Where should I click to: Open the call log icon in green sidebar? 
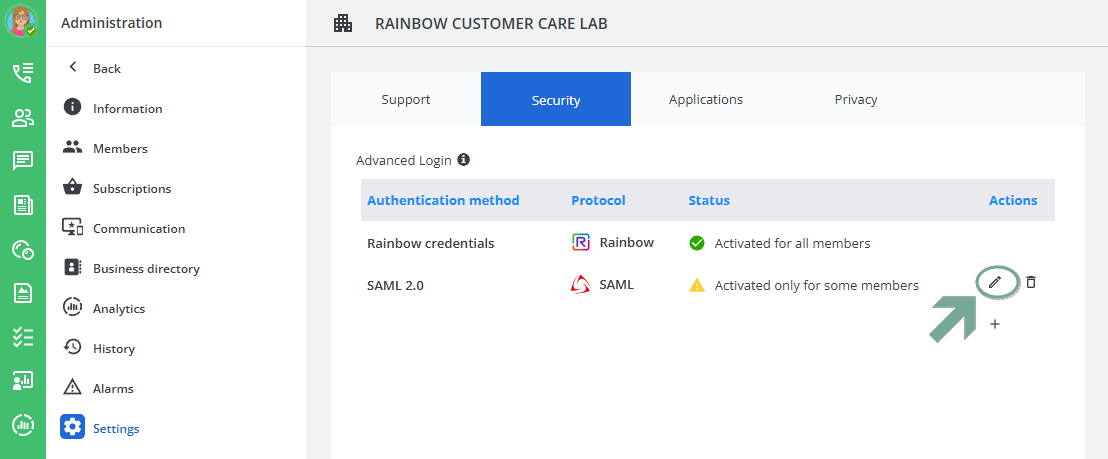coord(23,72)
